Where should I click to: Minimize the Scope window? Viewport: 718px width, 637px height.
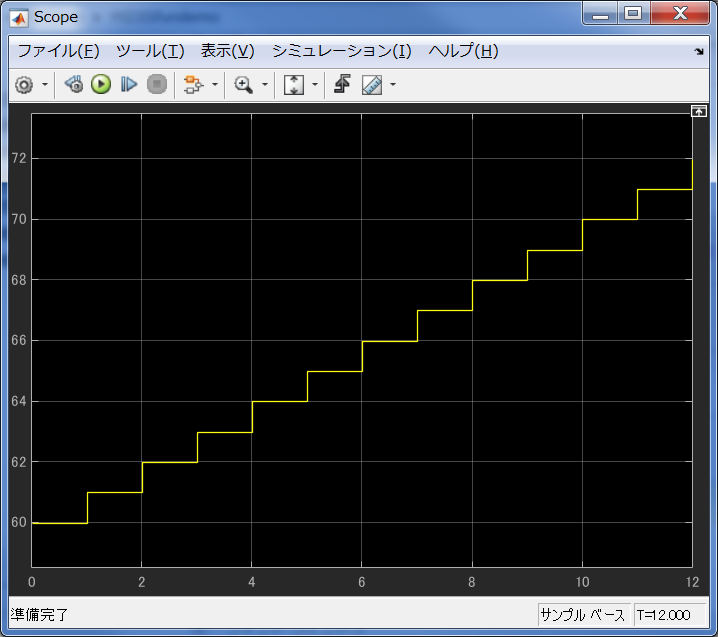[600, 13]
